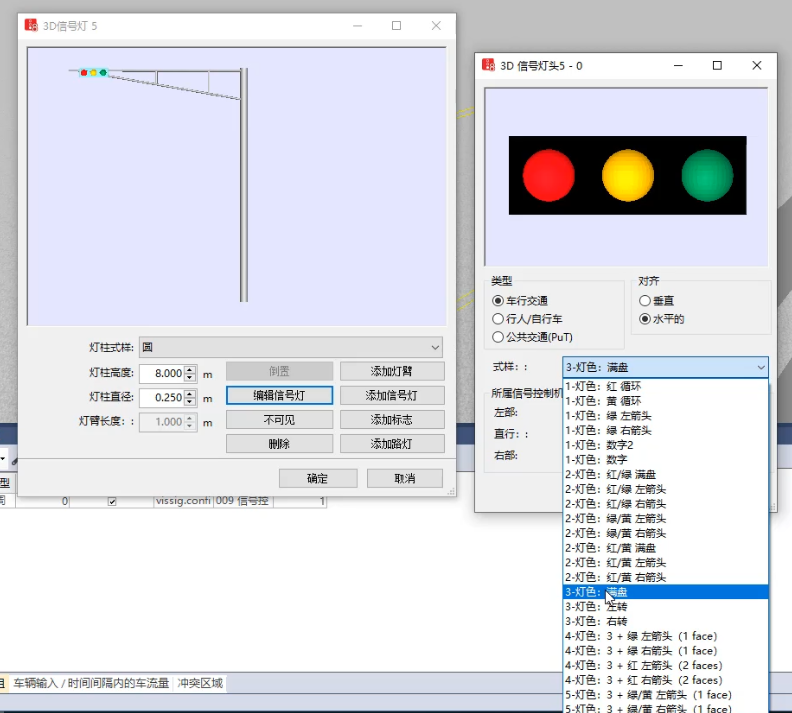This screenshot has height=713, width=792.
Task: Select '3-灯色: 右转' option
Action: tap(665, 621)
